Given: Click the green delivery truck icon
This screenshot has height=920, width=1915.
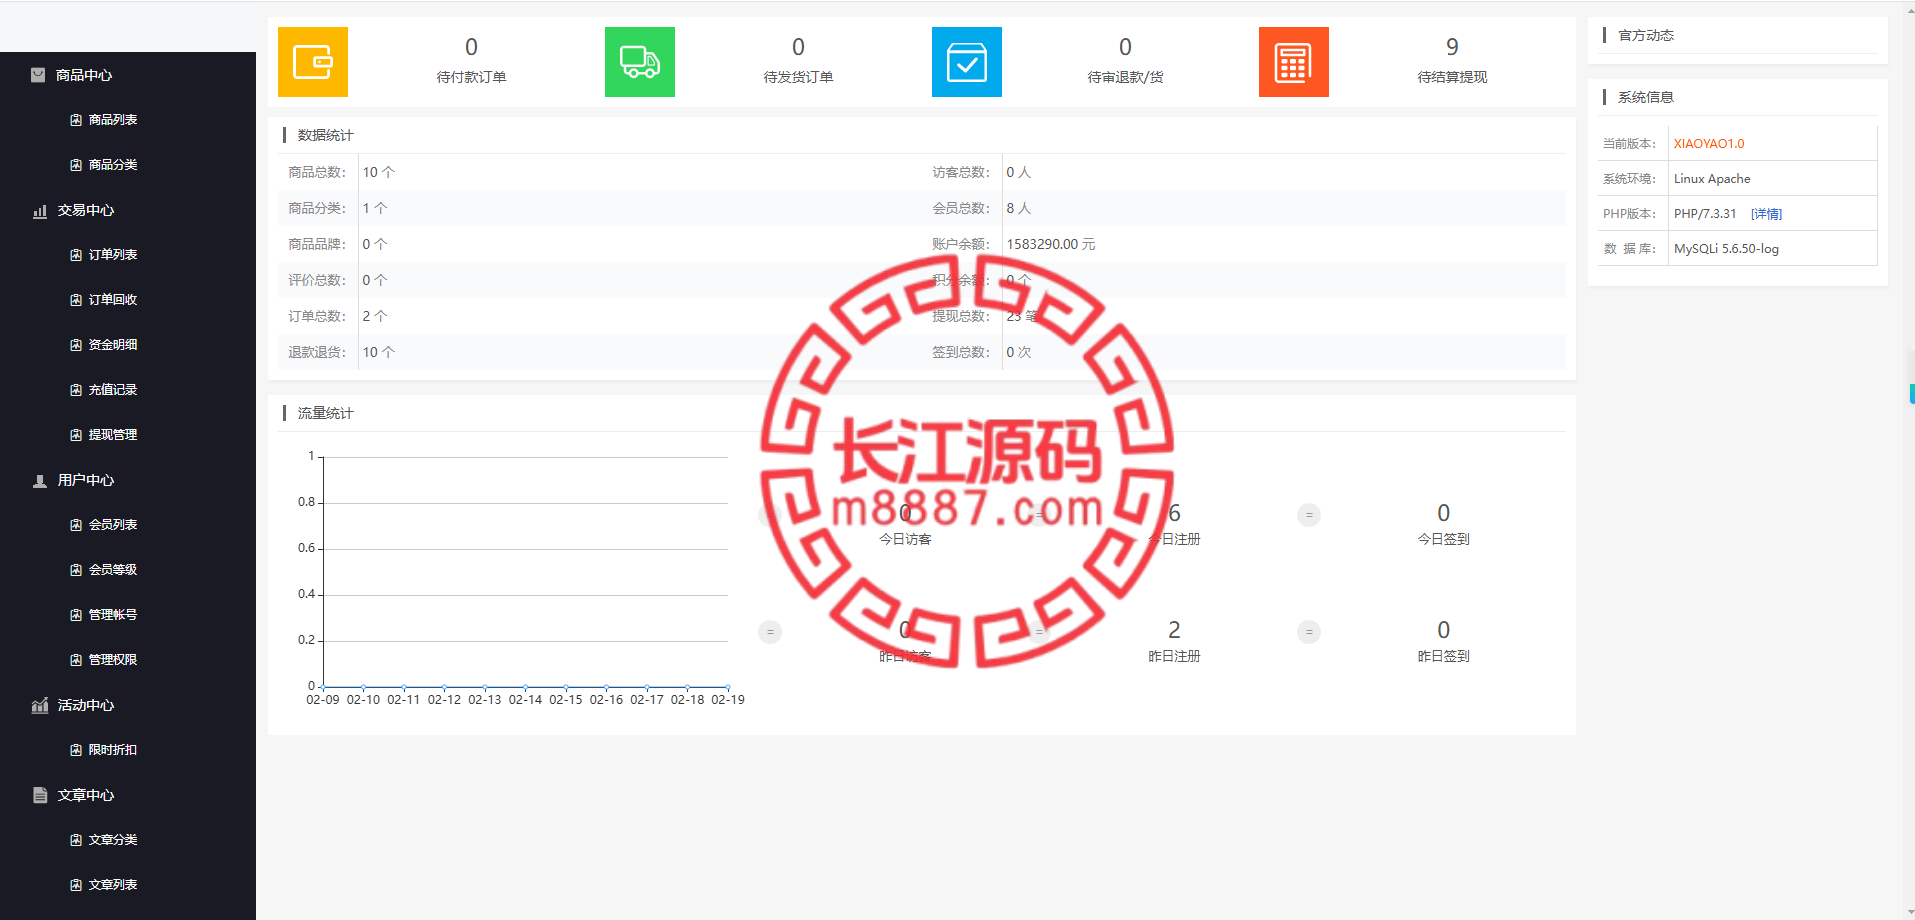Looking at the screenshot, I should tap(640, 62).
